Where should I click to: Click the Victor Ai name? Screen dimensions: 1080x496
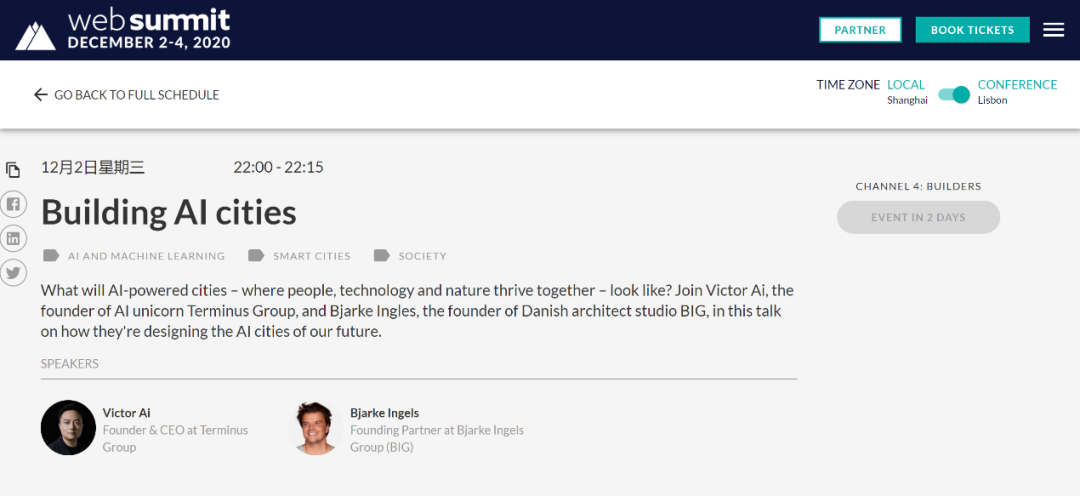pos(126,413)
